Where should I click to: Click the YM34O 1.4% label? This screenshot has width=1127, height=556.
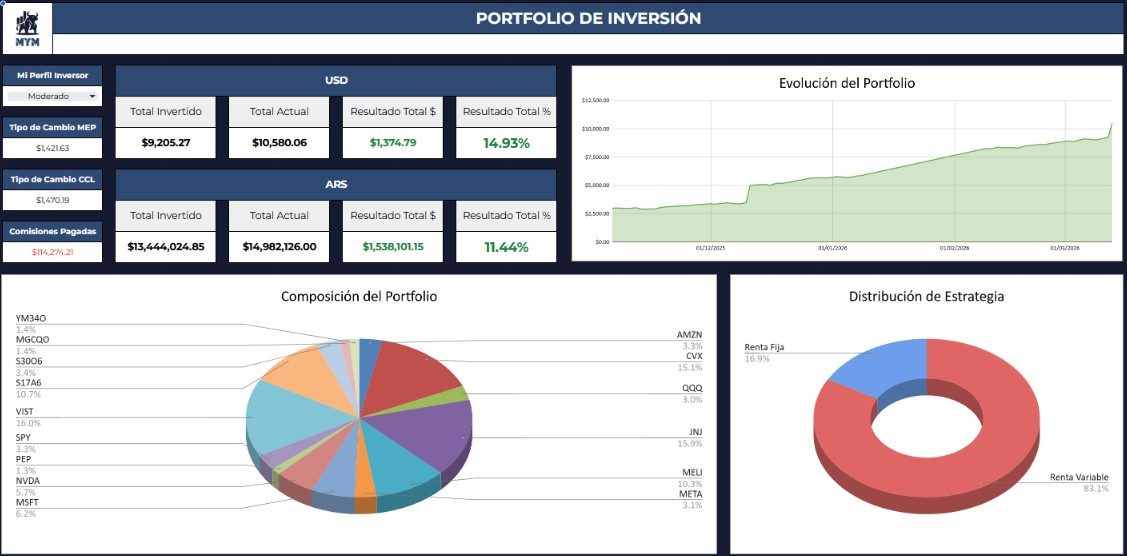coord(31,323)
